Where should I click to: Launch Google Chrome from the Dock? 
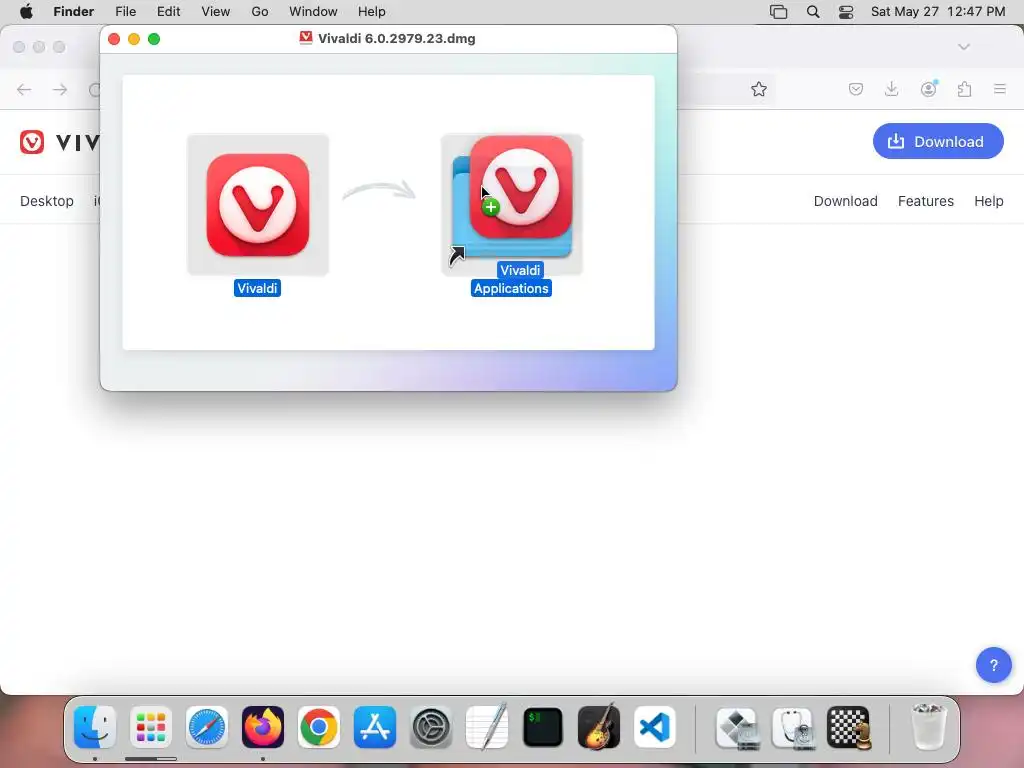(x=319, y=727)
